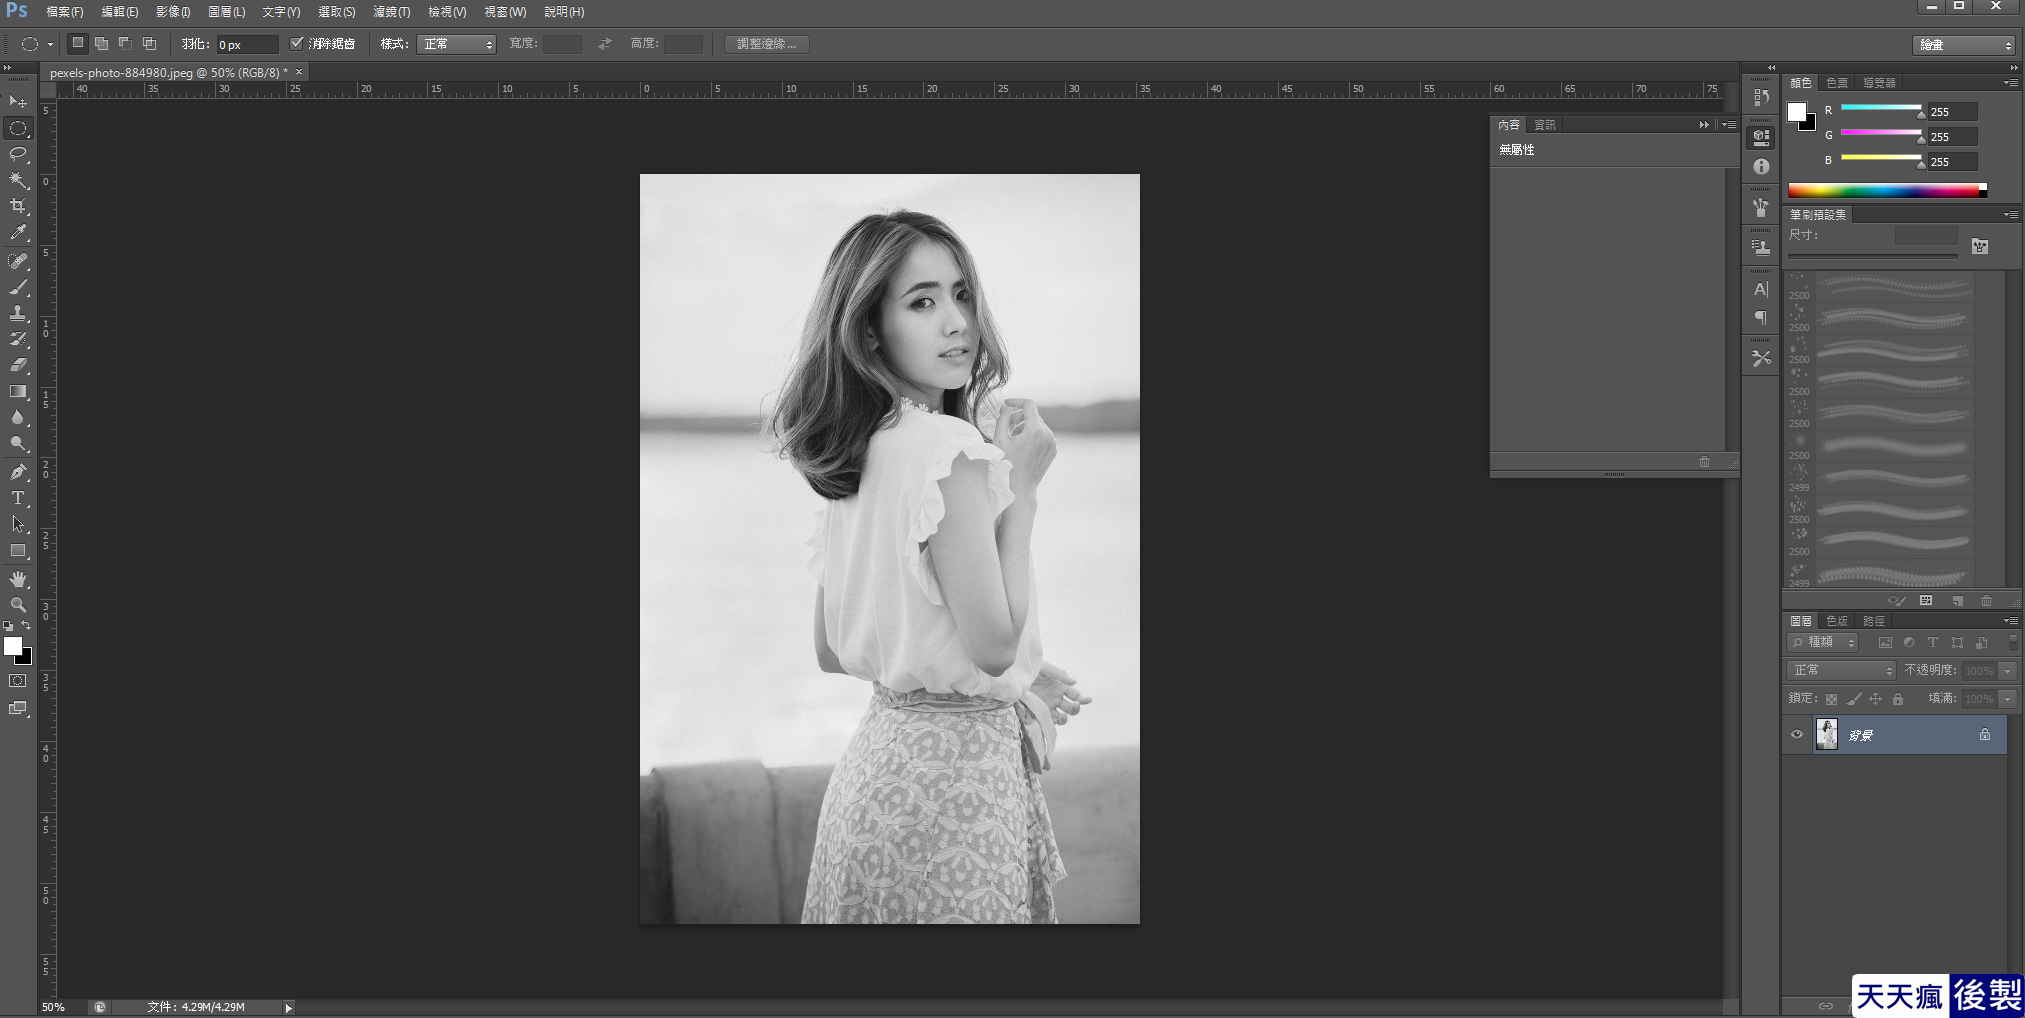Open the layer filter 種類 dropdown
This screenshot has height=1018, width=2025.
click(x=1823, y=642)
